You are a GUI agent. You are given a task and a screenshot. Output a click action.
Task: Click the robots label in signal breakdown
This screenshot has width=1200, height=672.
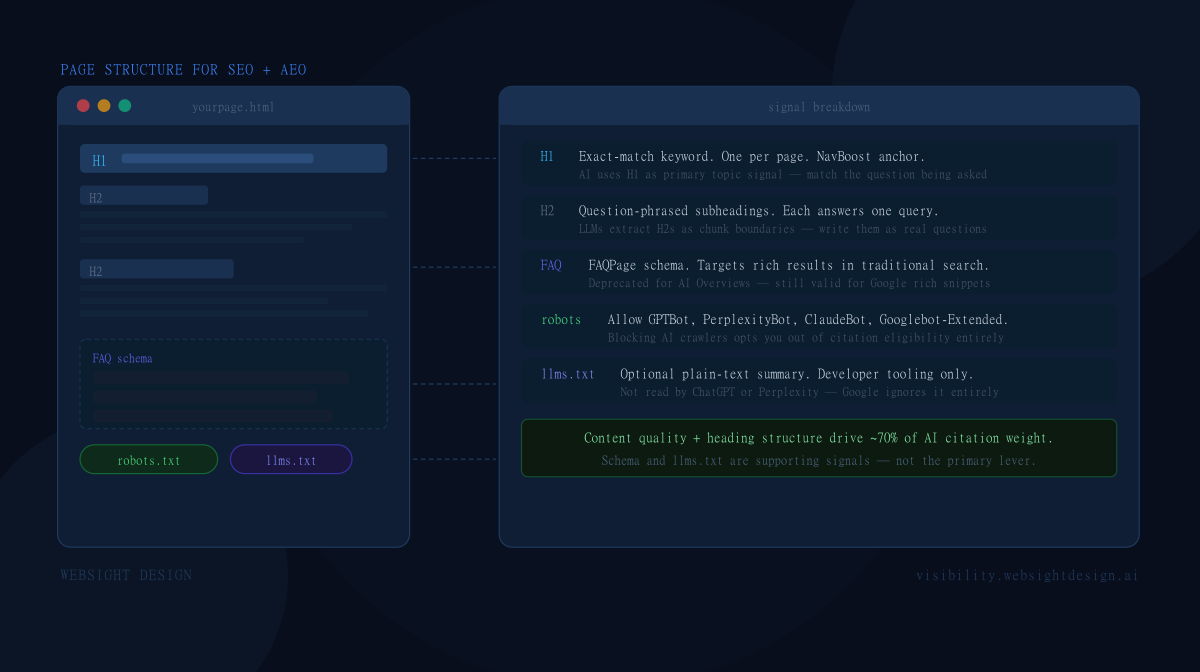[561, 320]
